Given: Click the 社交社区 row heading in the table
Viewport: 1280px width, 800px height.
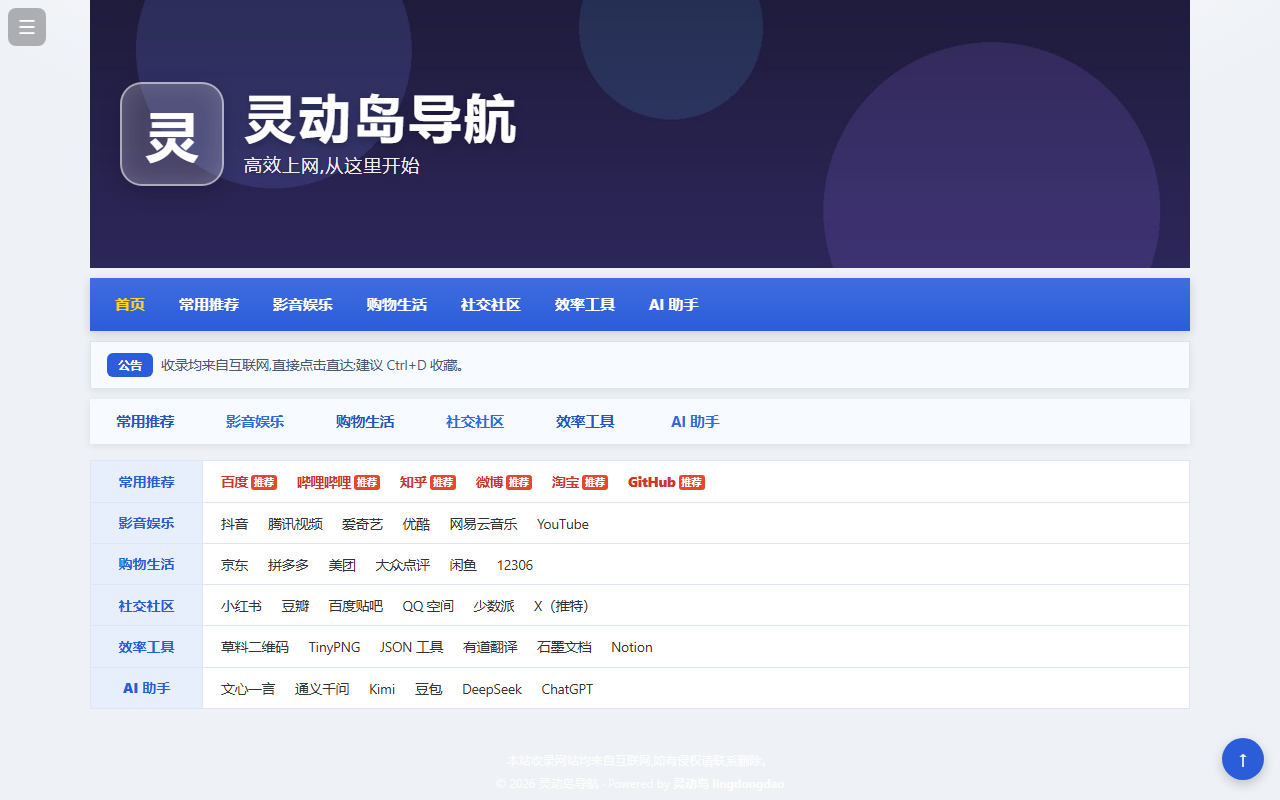Looking at the screenshot, I should pyautogui.click(x=146, y=606).
